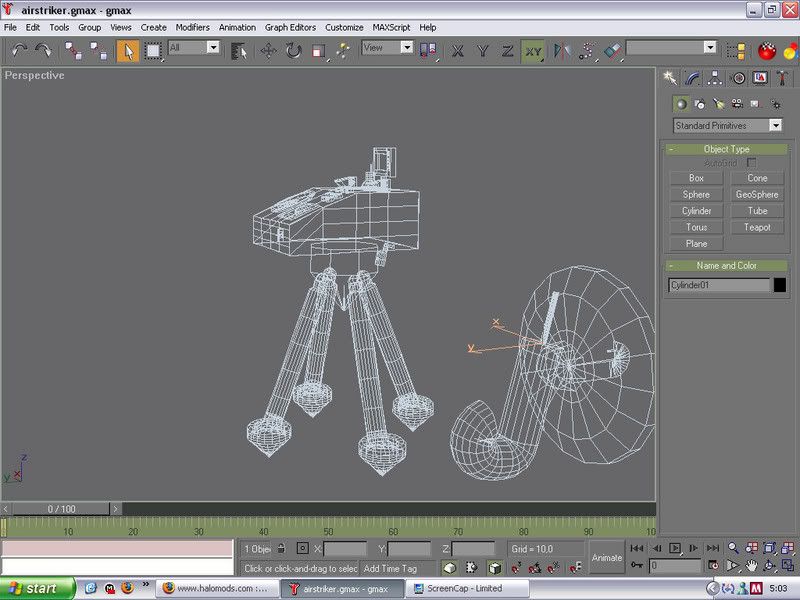800x600 pixels.
Task: Activate the Pan hand viewport tool
Action: [751, 565]
